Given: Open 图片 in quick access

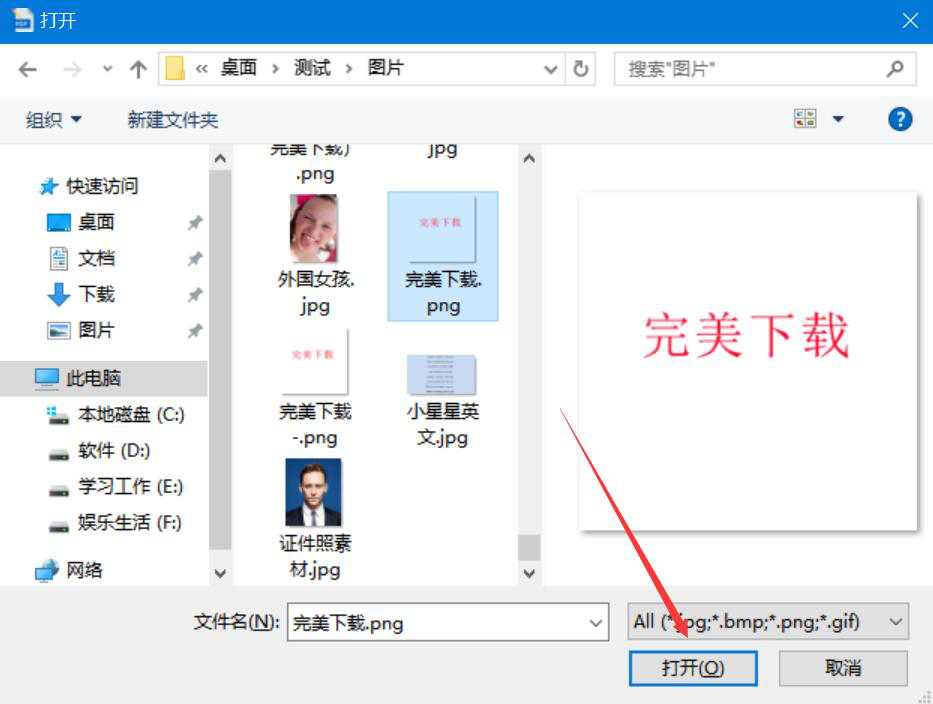Looking at the screenshot, I should (x=96, y=330).
